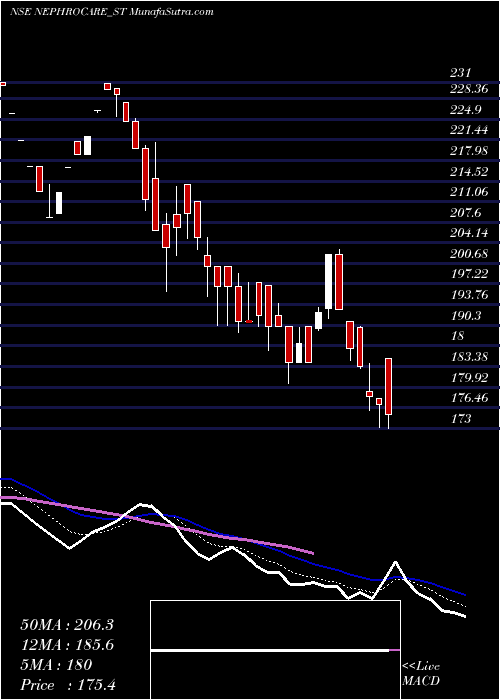Screen dimensions: 500x700
Task: Select the tall white candle near 200
Action: pos(329,281)
